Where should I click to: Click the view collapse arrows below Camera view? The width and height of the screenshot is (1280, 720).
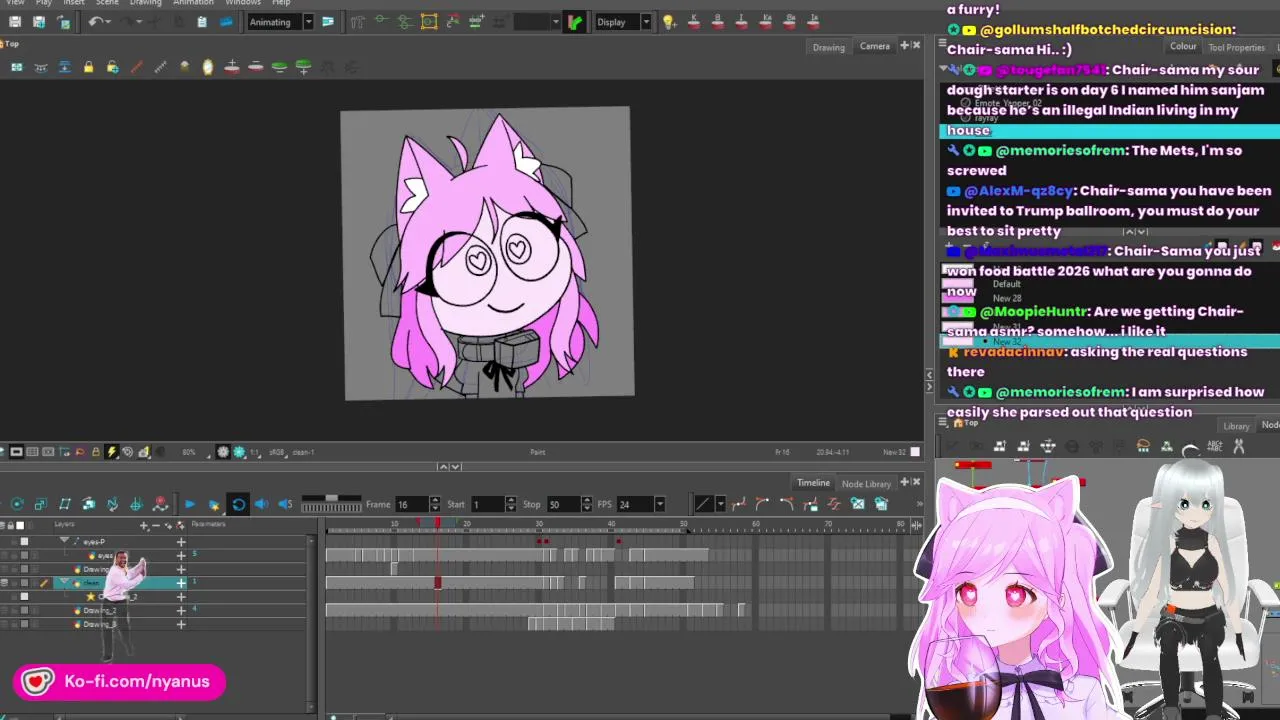449,466
